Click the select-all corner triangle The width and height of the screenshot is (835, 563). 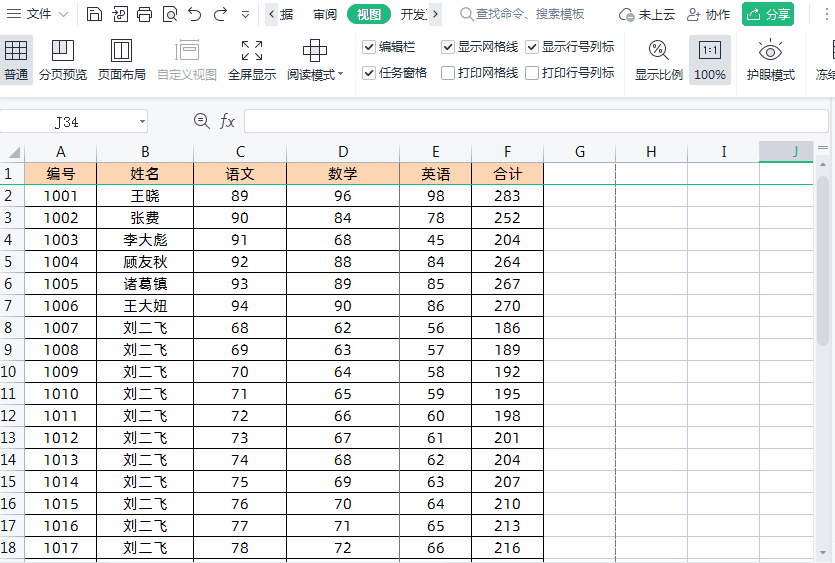click(12, 152)
